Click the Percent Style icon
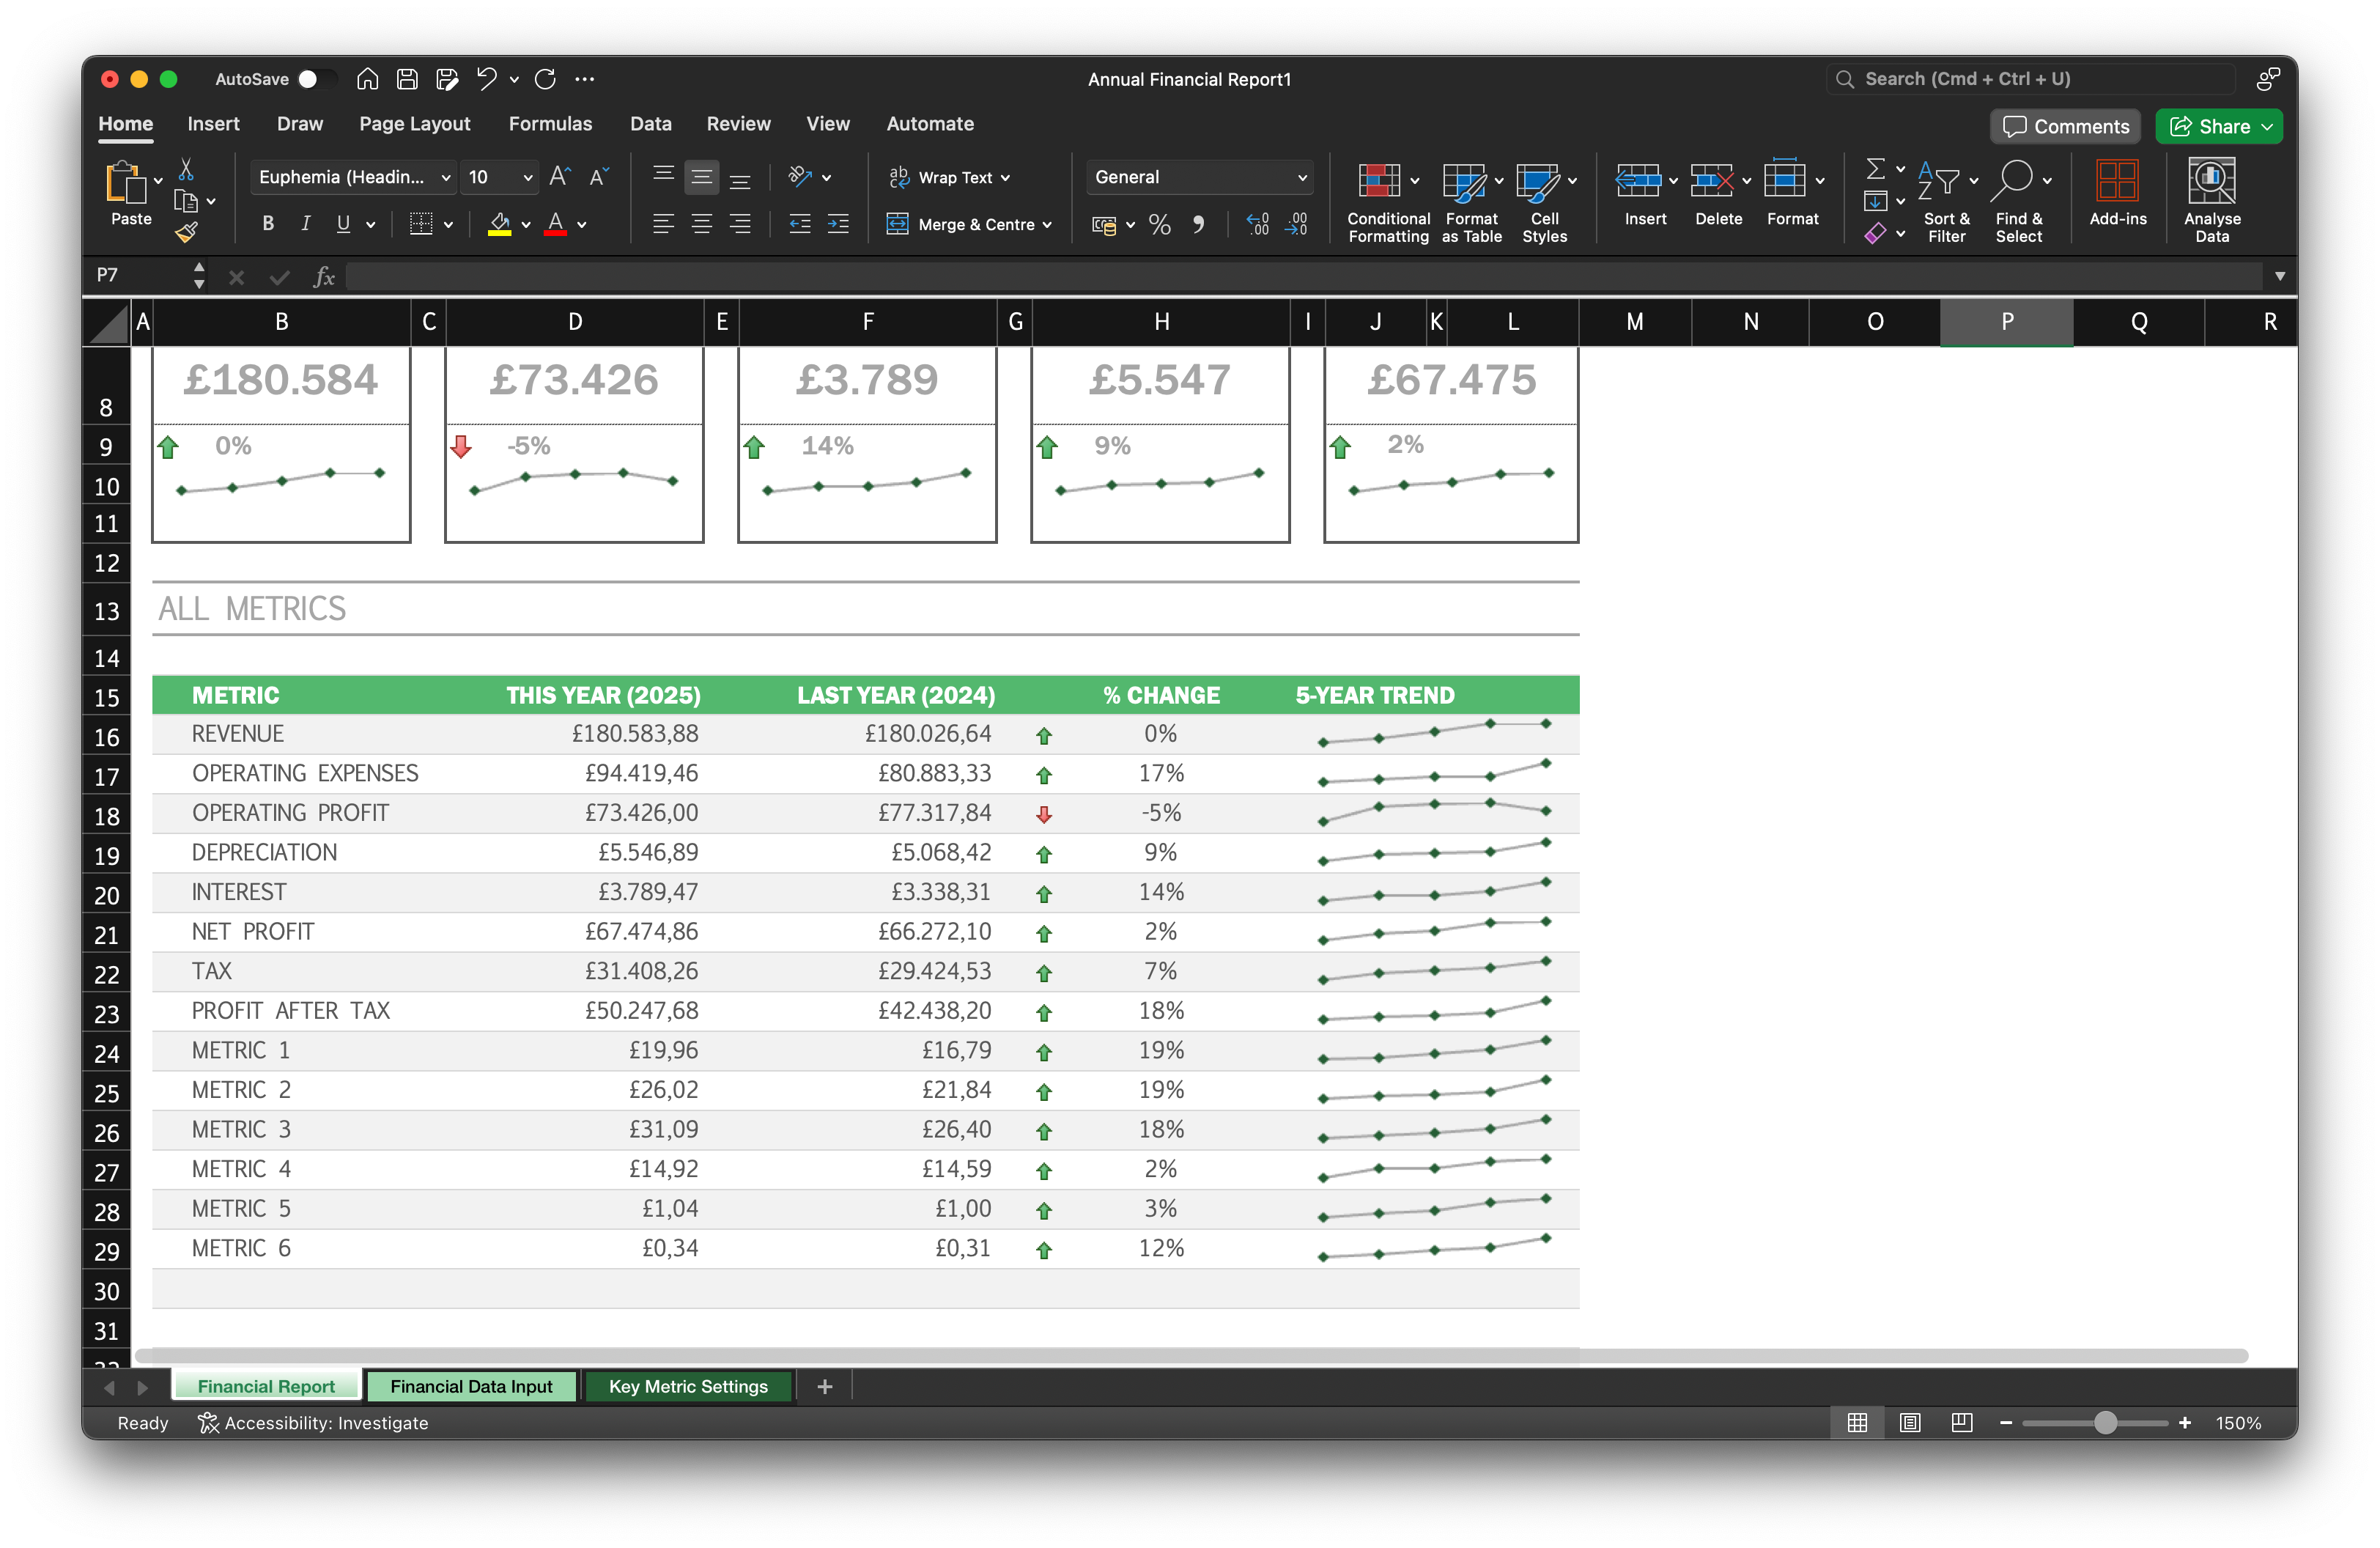Image resolution: width=2380 pixels, height=1548 pixels. [1159, 224]
